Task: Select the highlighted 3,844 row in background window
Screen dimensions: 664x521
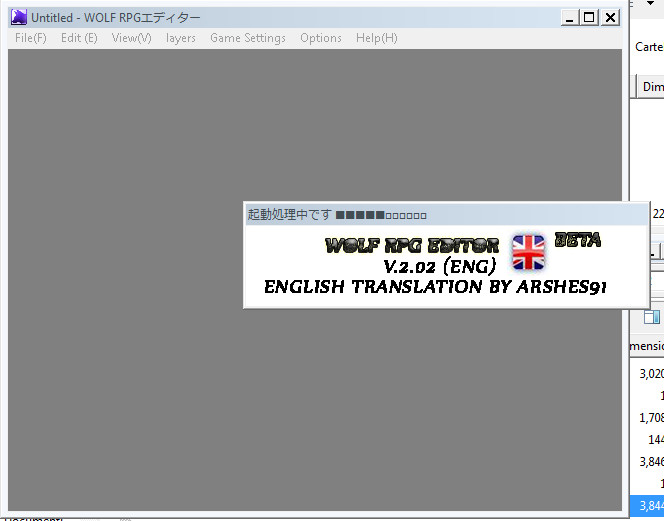Action: (647, 505)
